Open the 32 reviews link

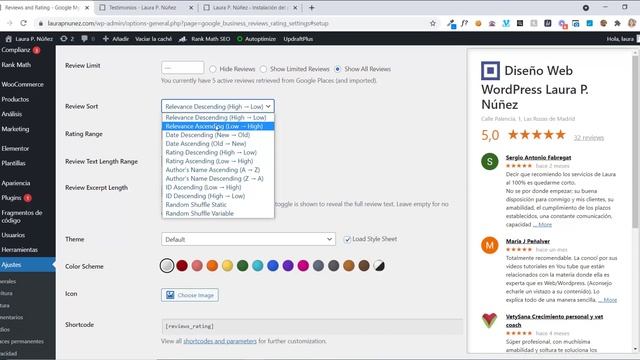pos(589,138)
